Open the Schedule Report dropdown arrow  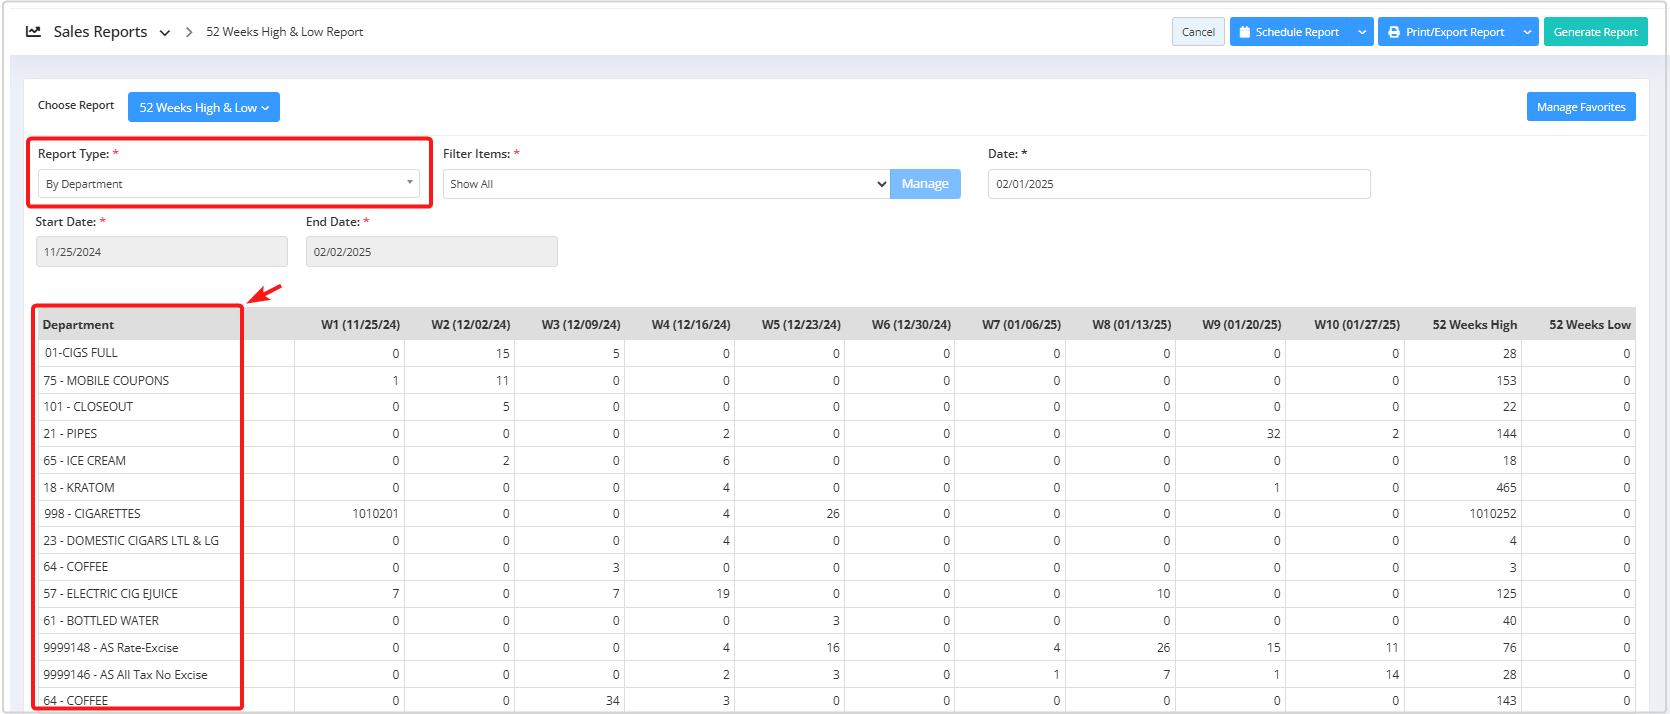coord(1362,32)
